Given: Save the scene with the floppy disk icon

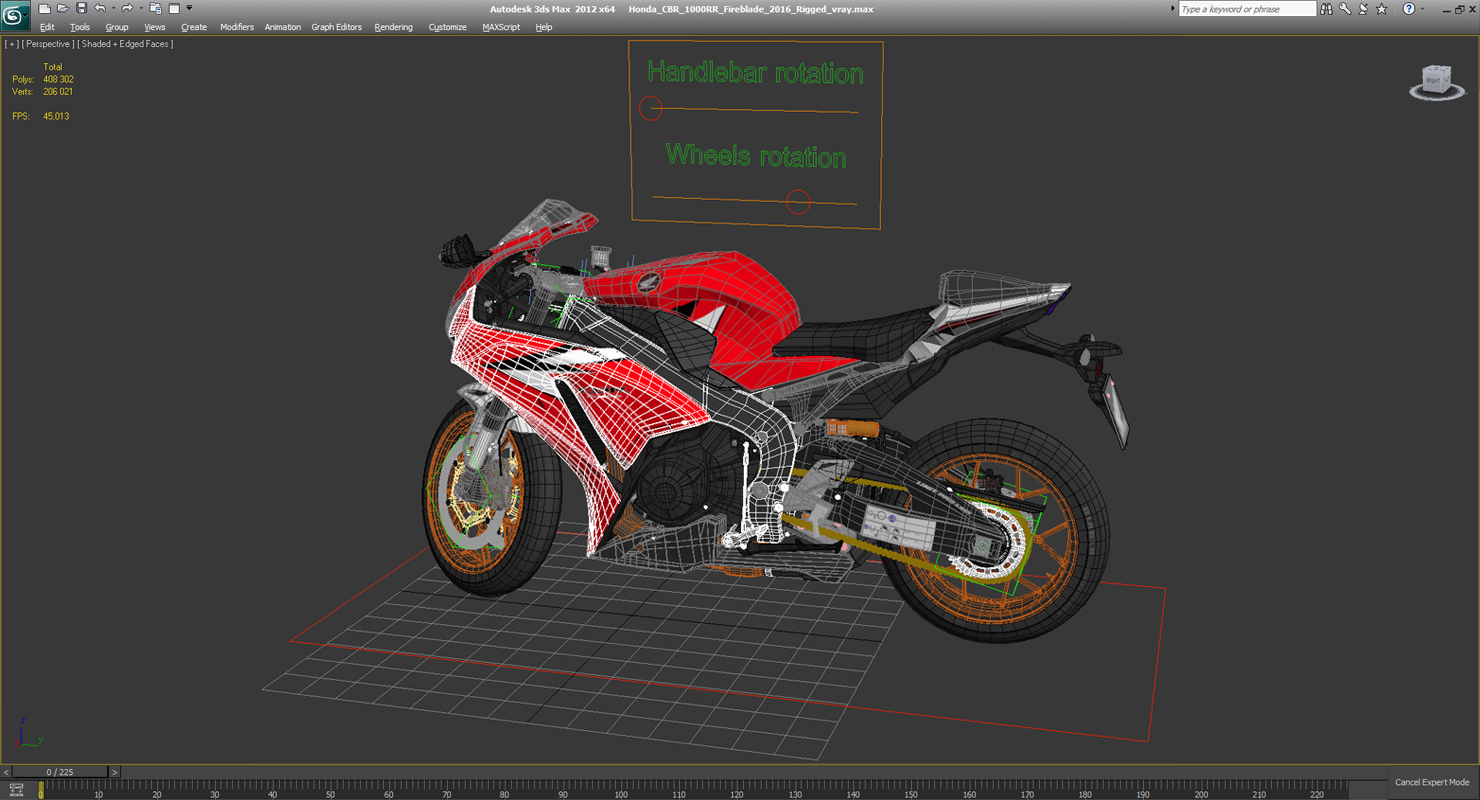Looking at the screenshot, I should click(81, 9).
